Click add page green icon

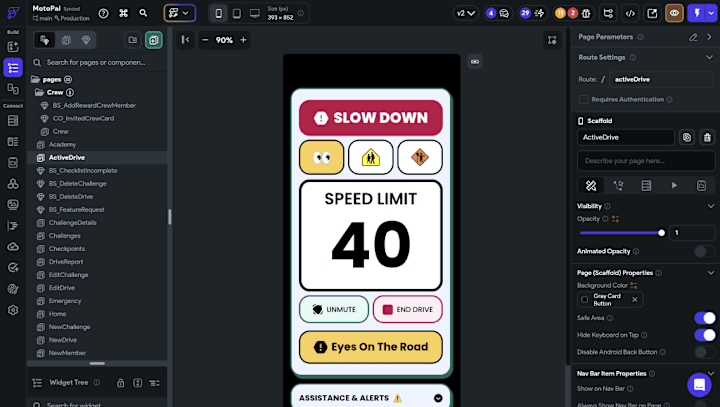click(x=154, y=40)
